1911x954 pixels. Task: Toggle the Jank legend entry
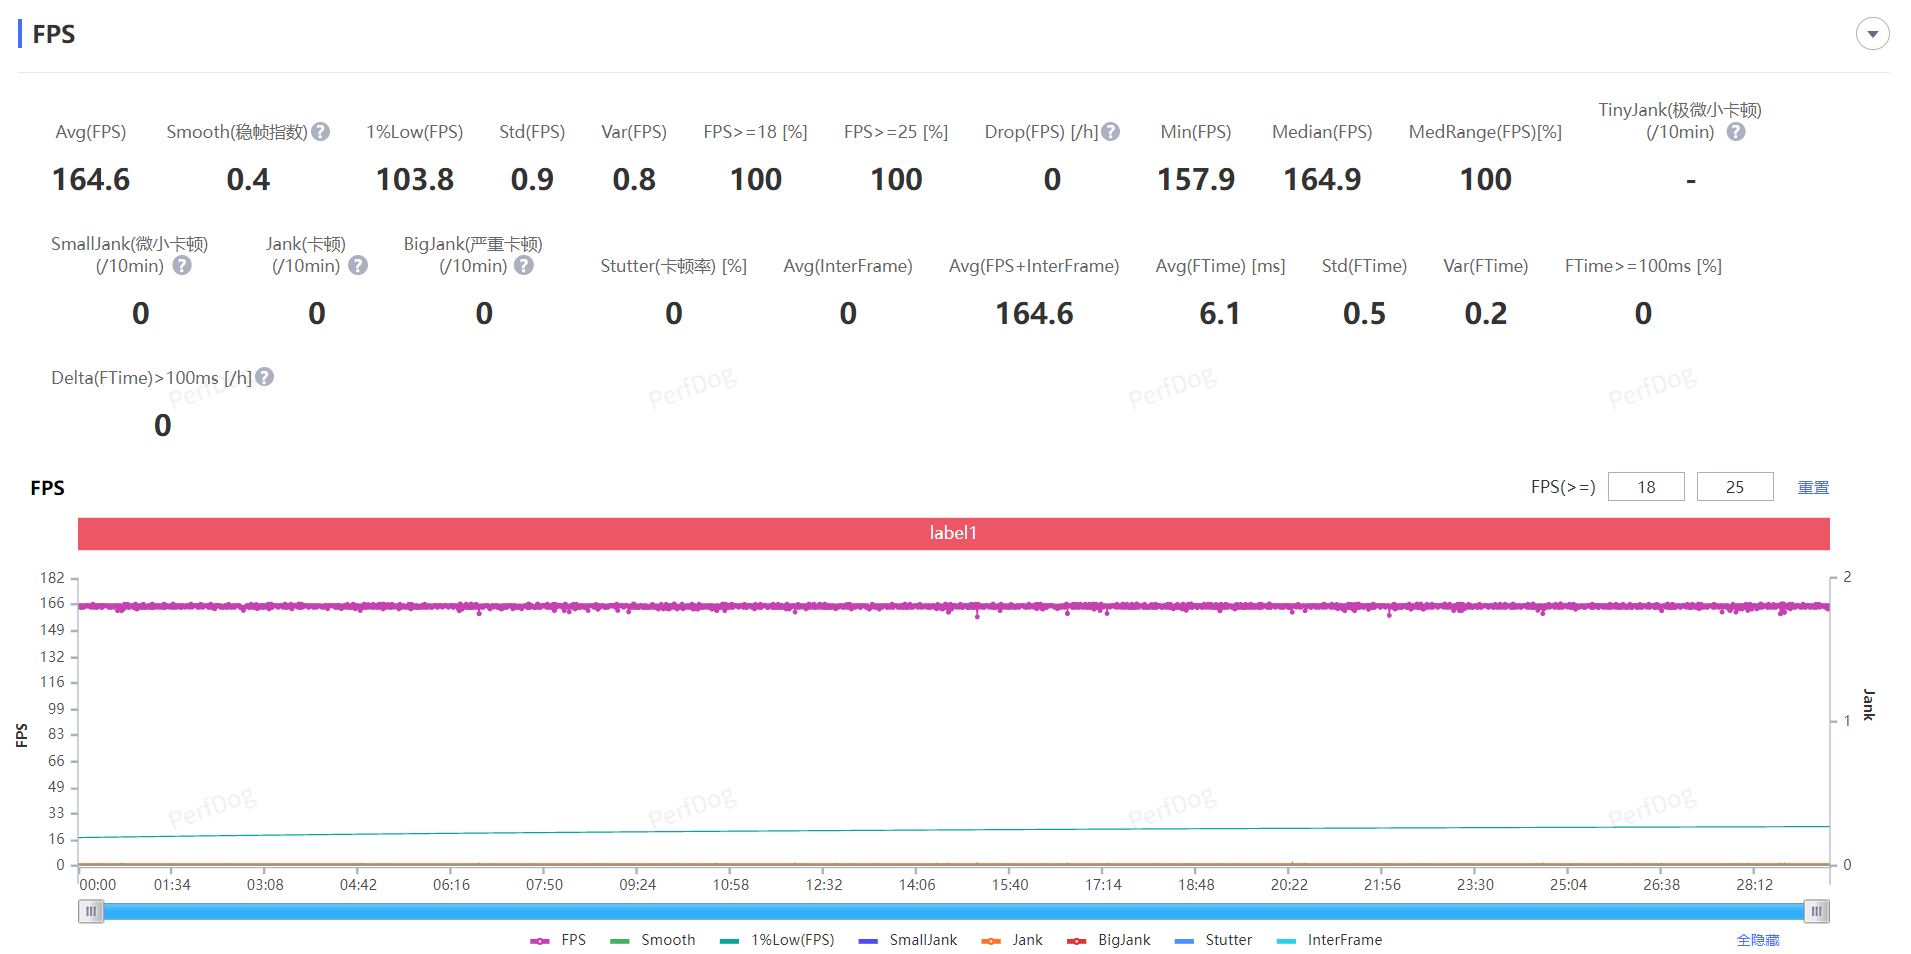(1012, 940)
